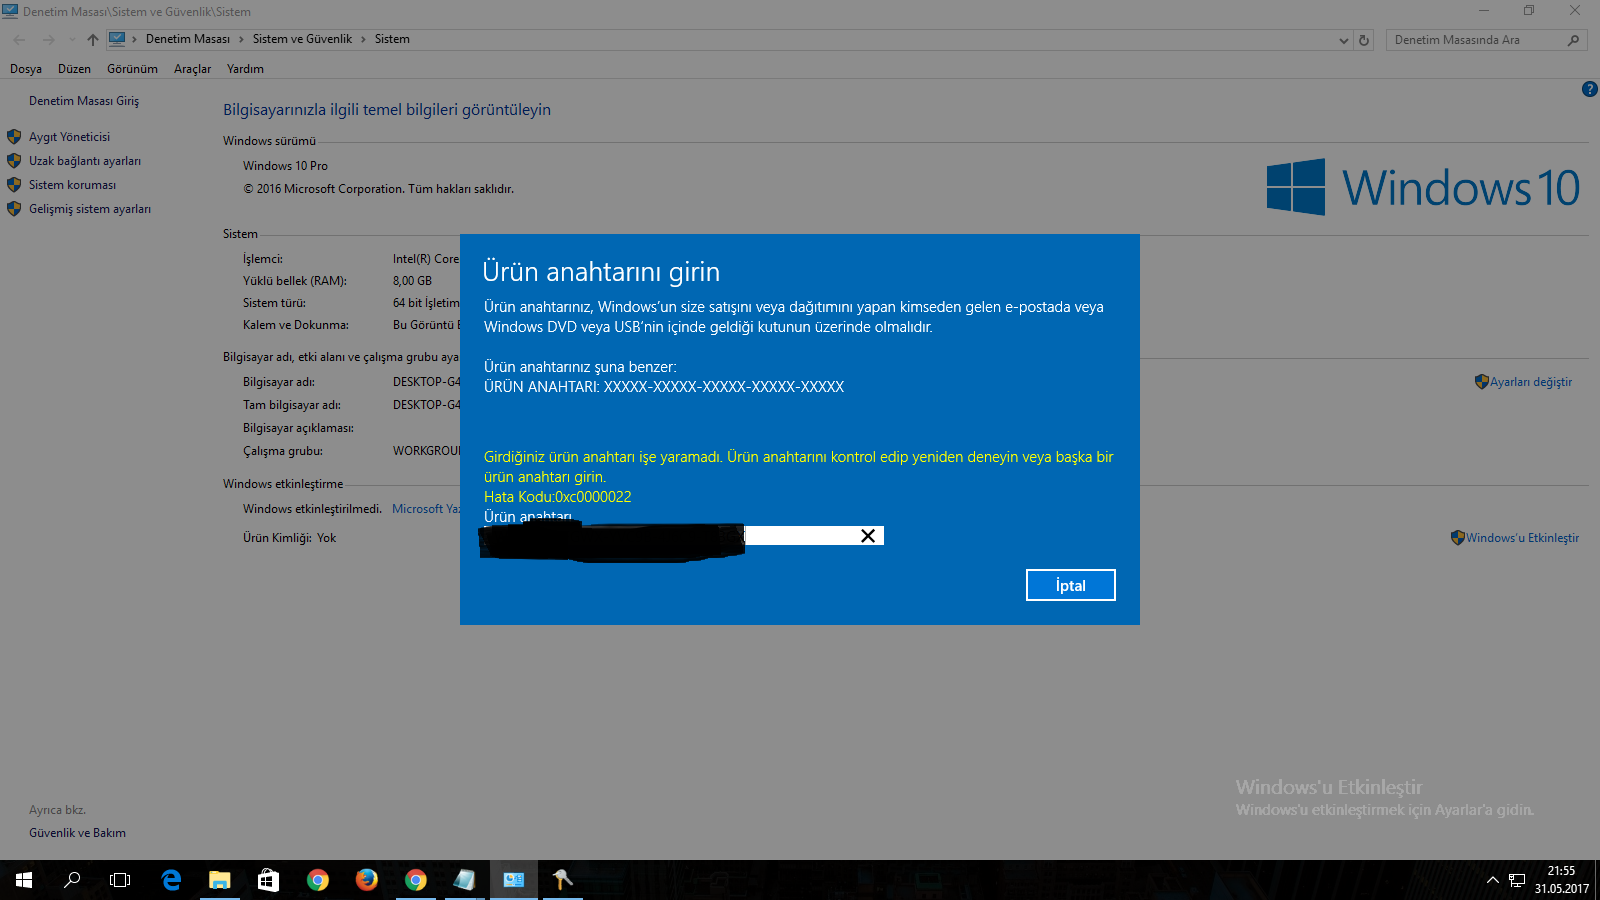Expand the address bar history dropdown
The image size is (1600, 900).
coord(1343,40)
